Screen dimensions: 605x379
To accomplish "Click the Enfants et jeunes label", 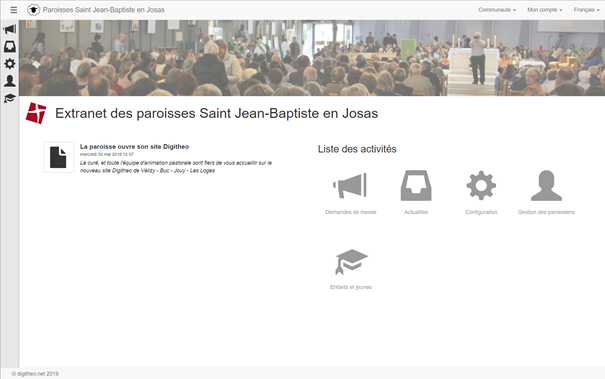I will pyautogui.click(x=351, y=287).
